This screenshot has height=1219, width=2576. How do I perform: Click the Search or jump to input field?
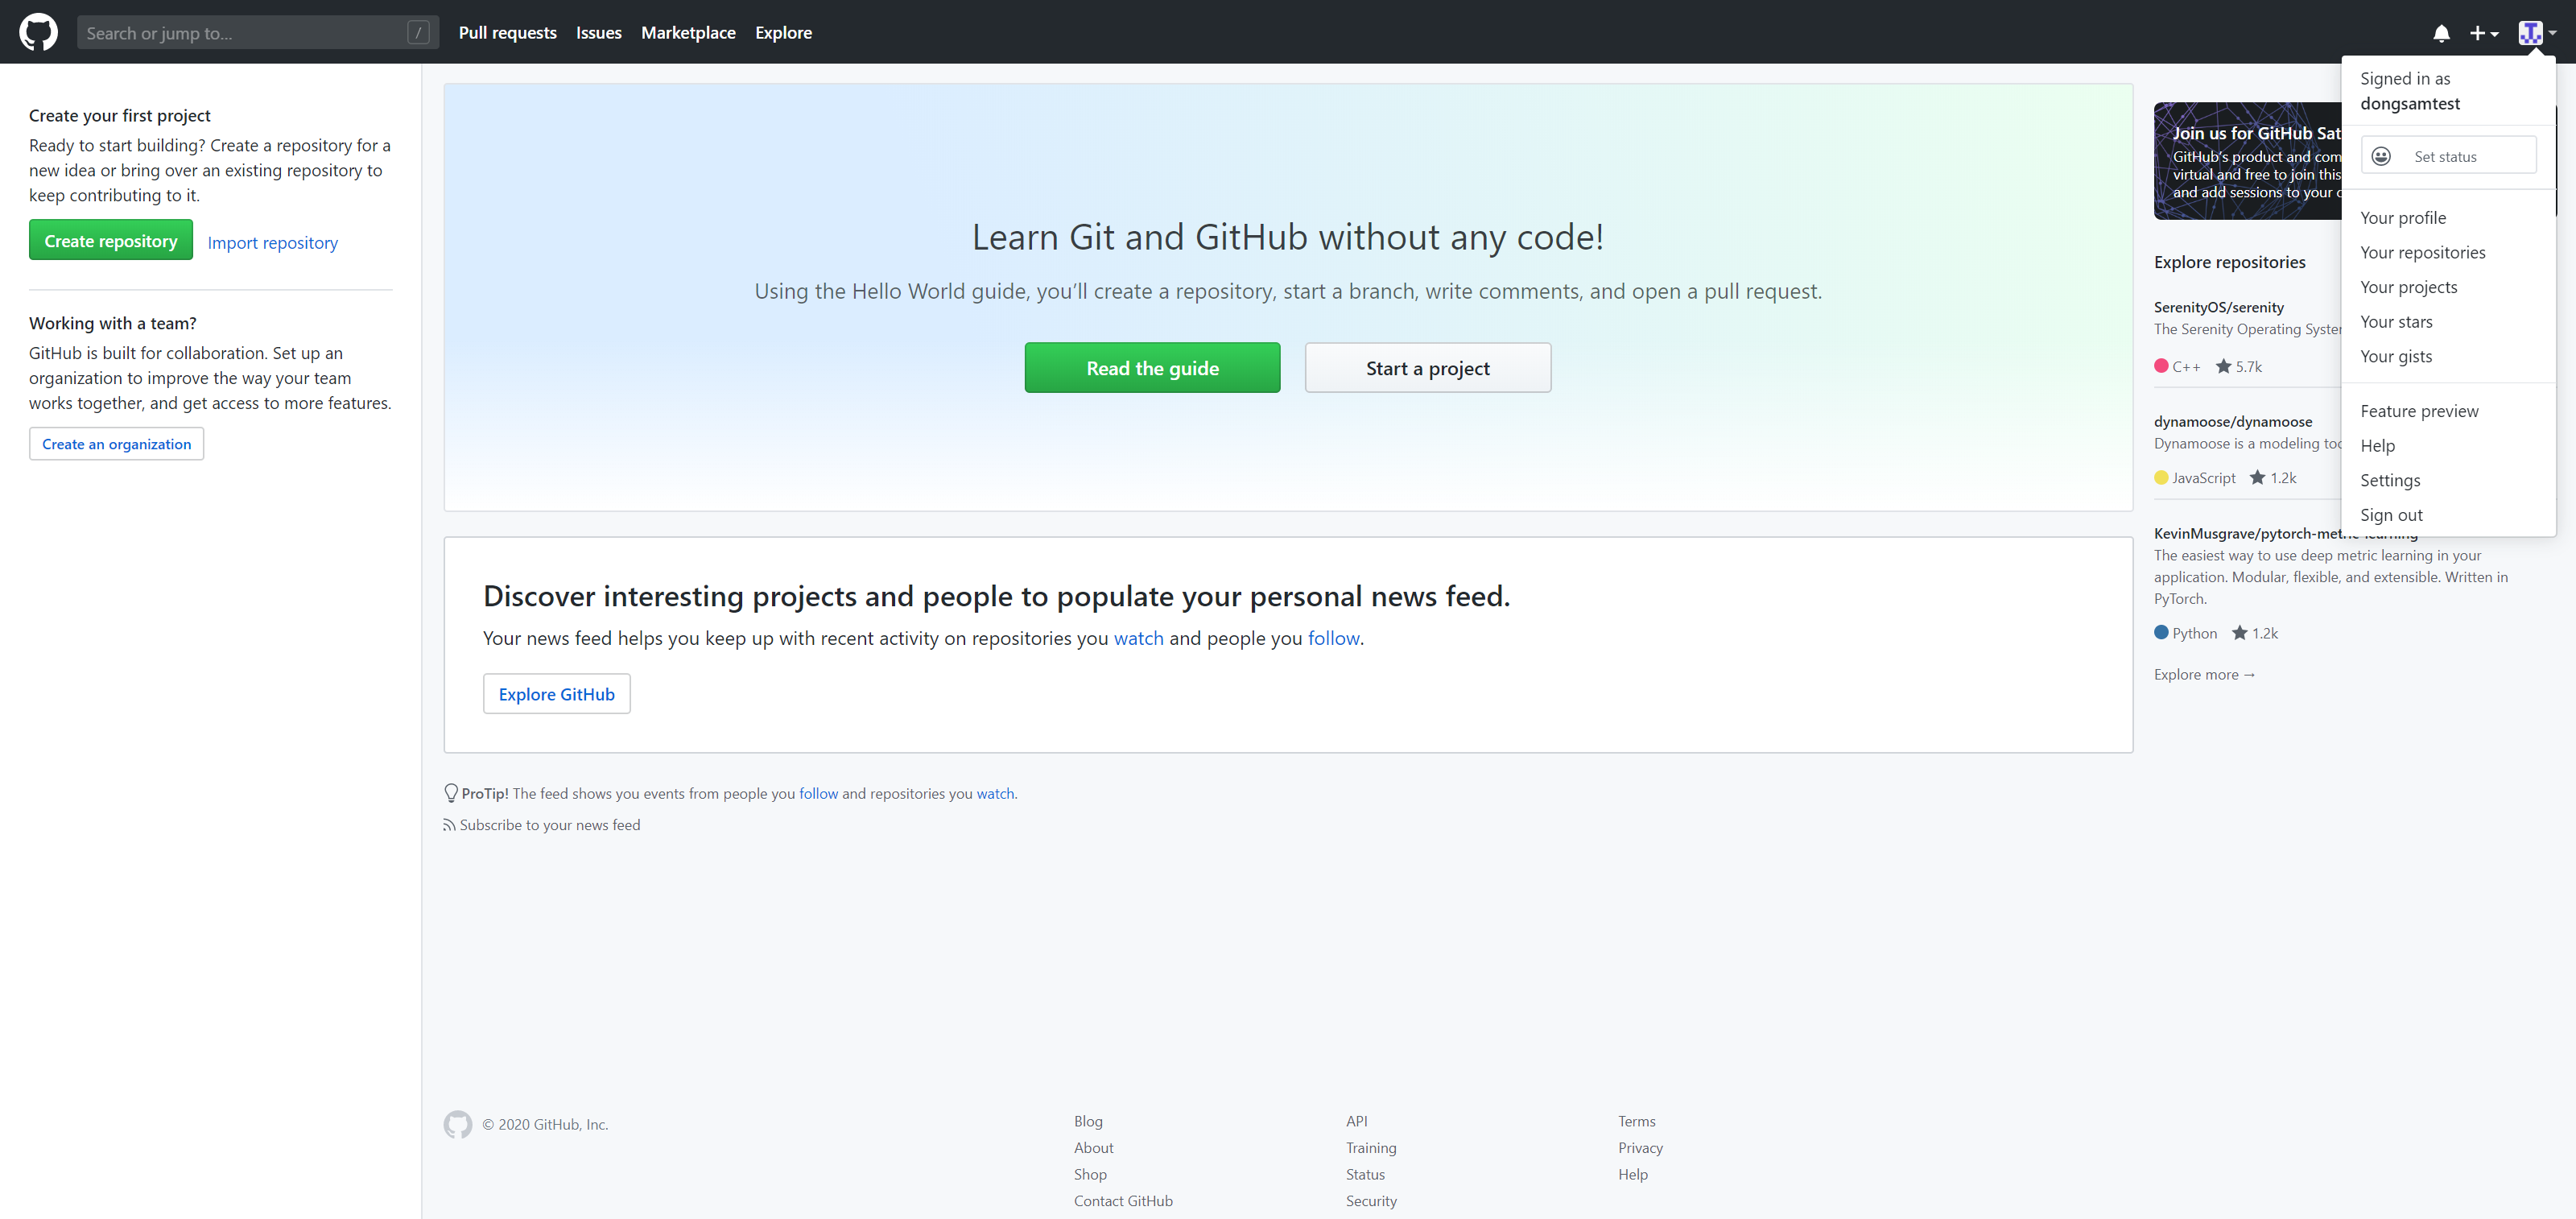pyautogui.click(x=254, y=31)
